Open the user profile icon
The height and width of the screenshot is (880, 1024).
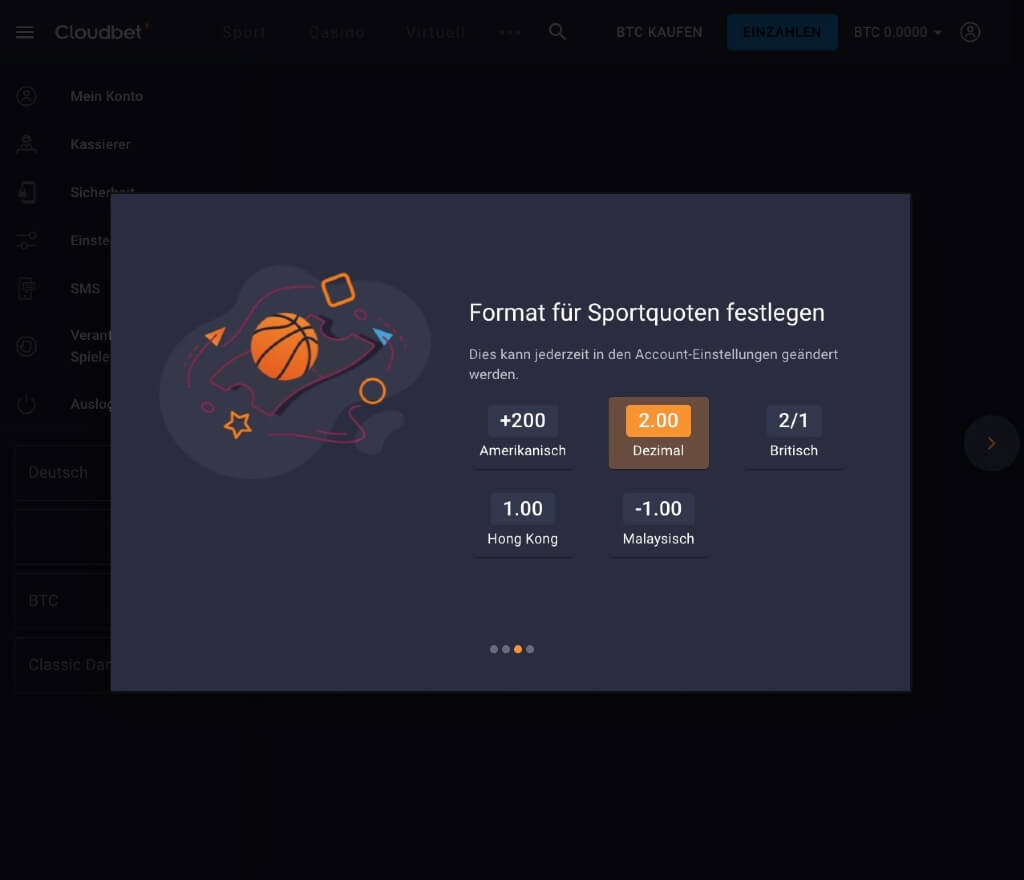pos(970,32)
